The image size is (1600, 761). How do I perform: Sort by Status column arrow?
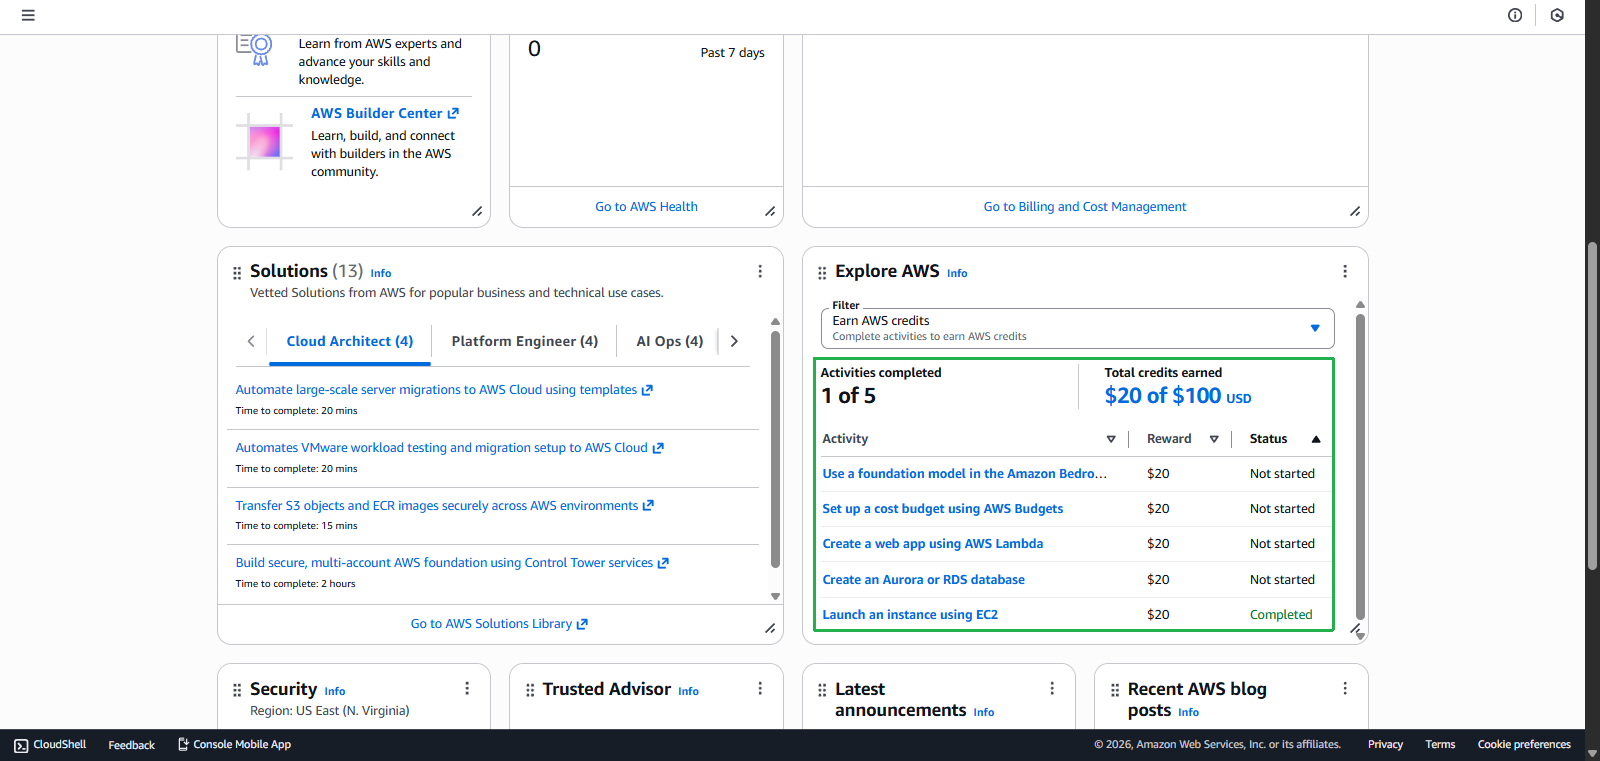(1316, 439)
